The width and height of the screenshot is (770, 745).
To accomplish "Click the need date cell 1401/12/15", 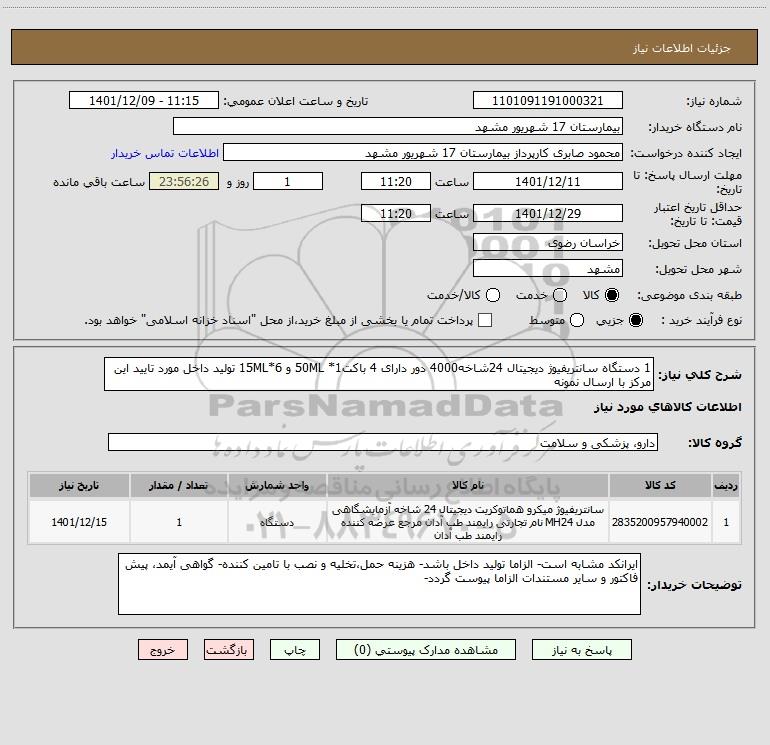I will click(x=79, y=522).
